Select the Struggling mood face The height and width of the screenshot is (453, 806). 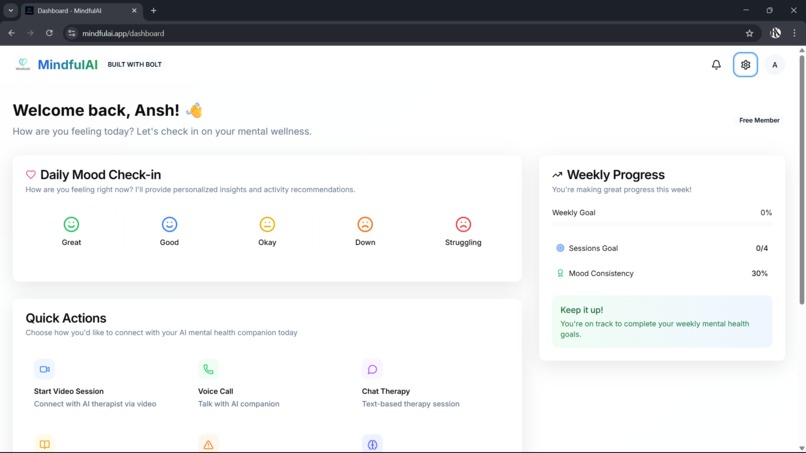coord(463,225)
